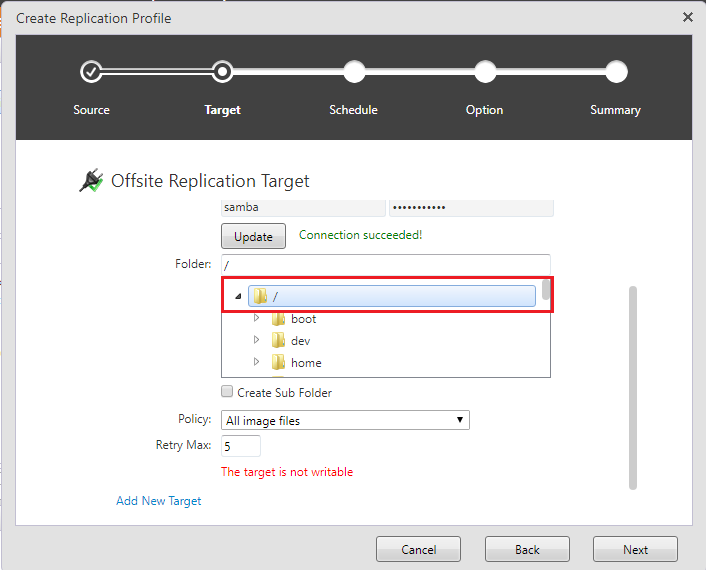Click the samba username field

[303, 208]
